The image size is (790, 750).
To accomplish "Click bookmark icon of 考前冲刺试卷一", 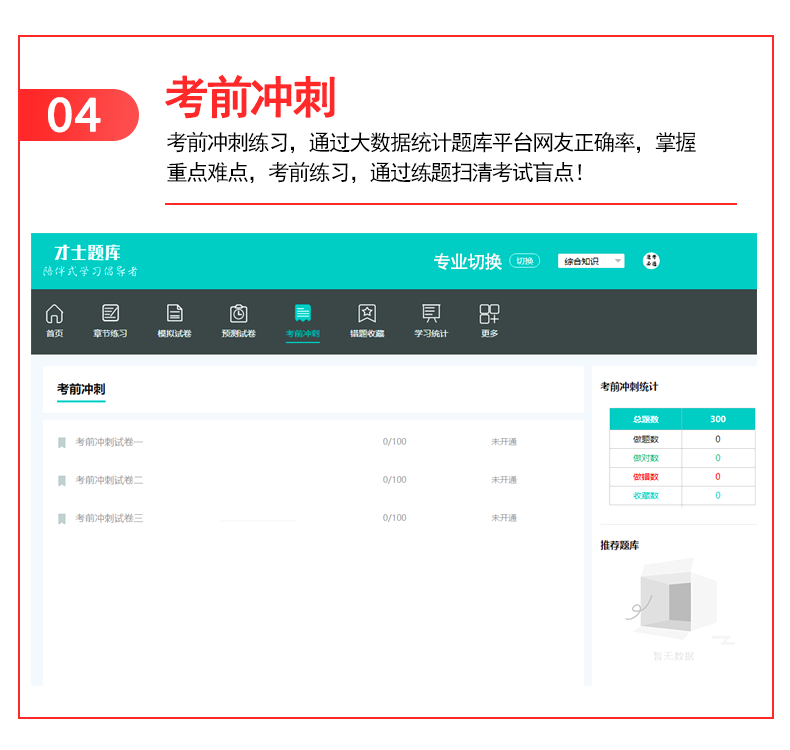I will point(62,442).
